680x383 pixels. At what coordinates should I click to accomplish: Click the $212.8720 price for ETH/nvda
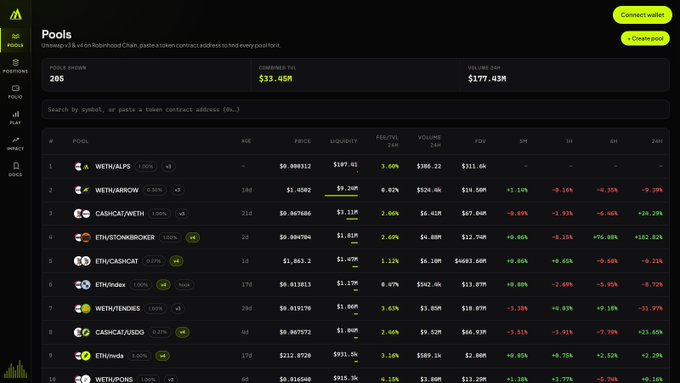click(x=295, y=356)
